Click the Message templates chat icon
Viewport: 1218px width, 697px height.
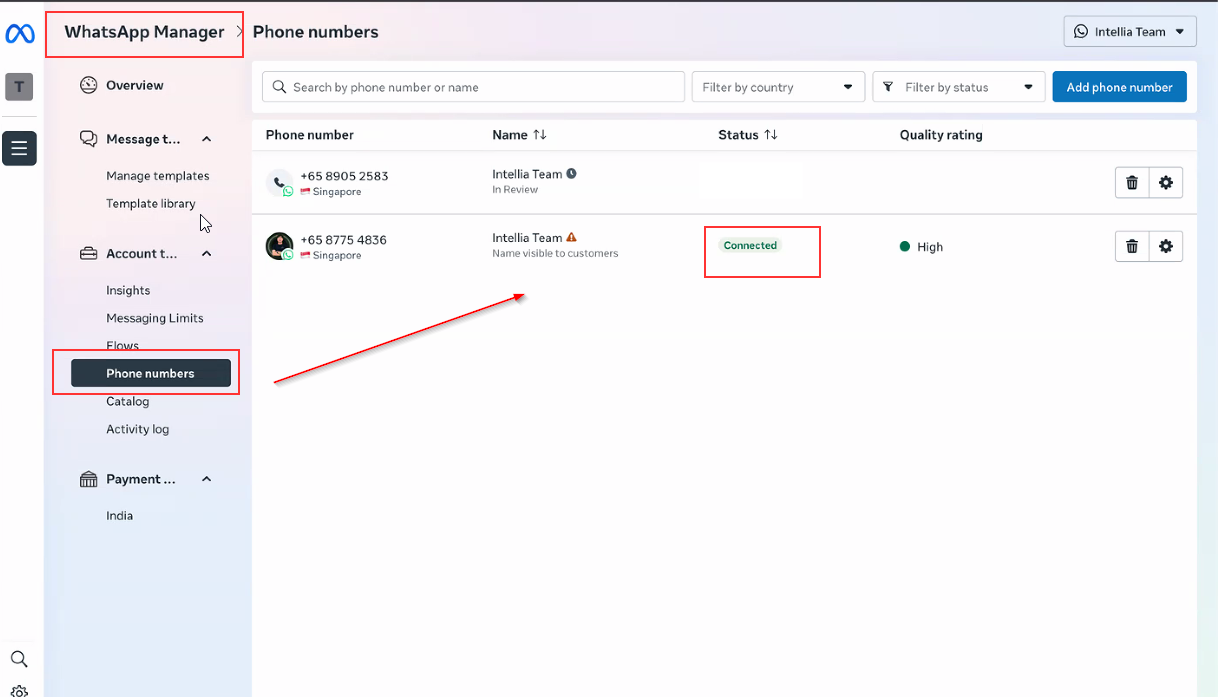click(x=89, y=139)
